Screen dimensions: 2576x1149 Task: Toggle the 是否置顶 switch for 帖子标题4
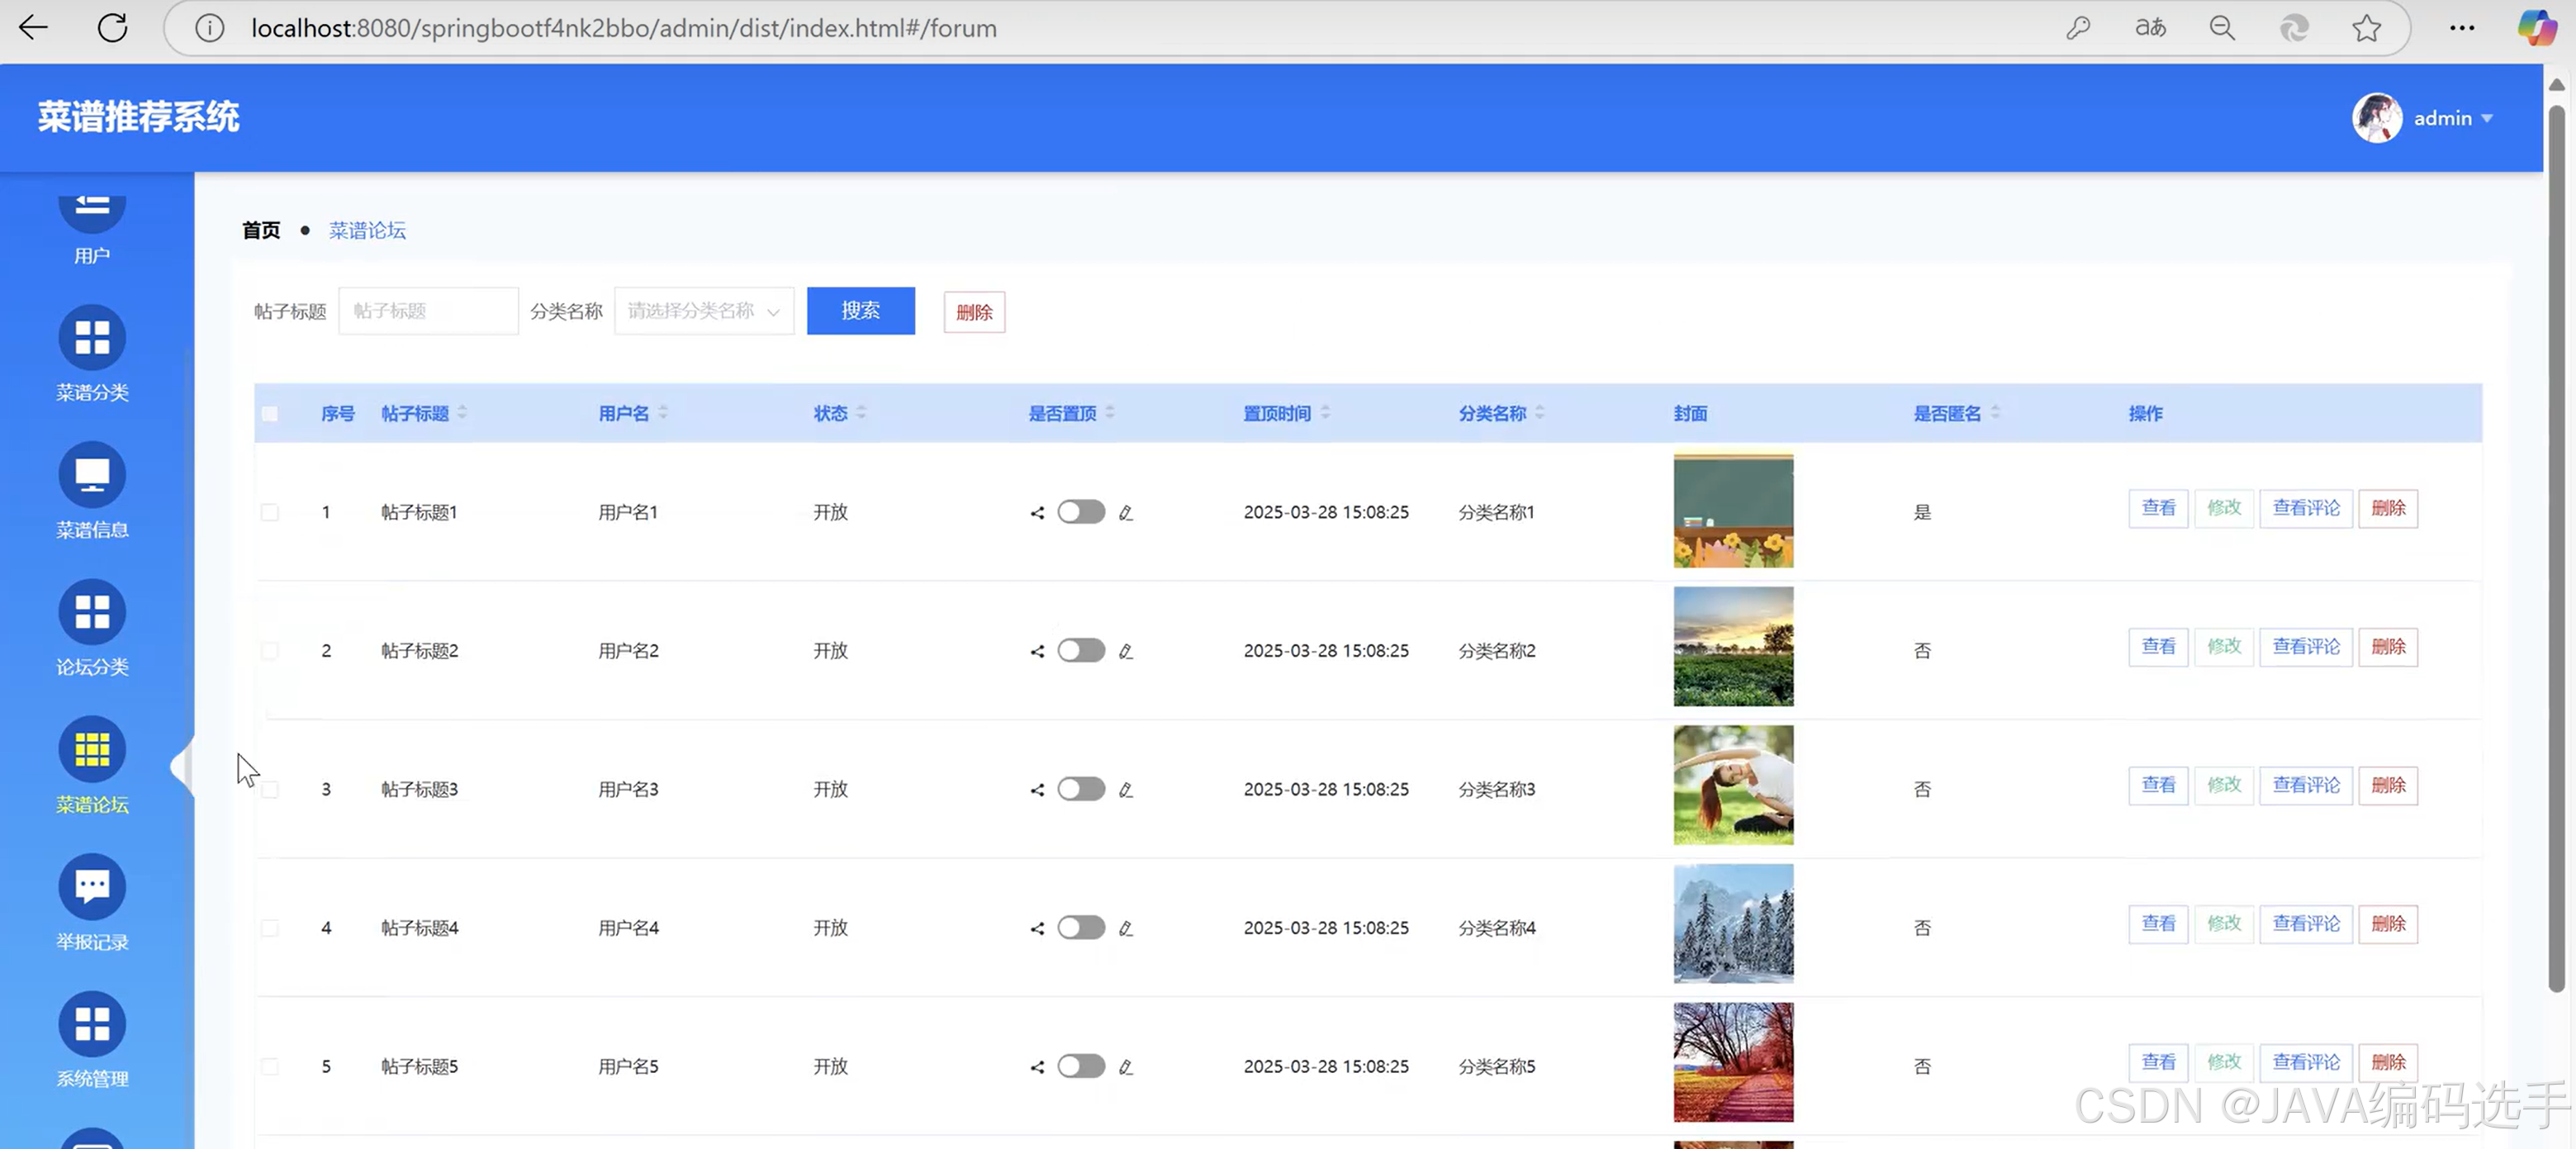tap(1081, 927)
